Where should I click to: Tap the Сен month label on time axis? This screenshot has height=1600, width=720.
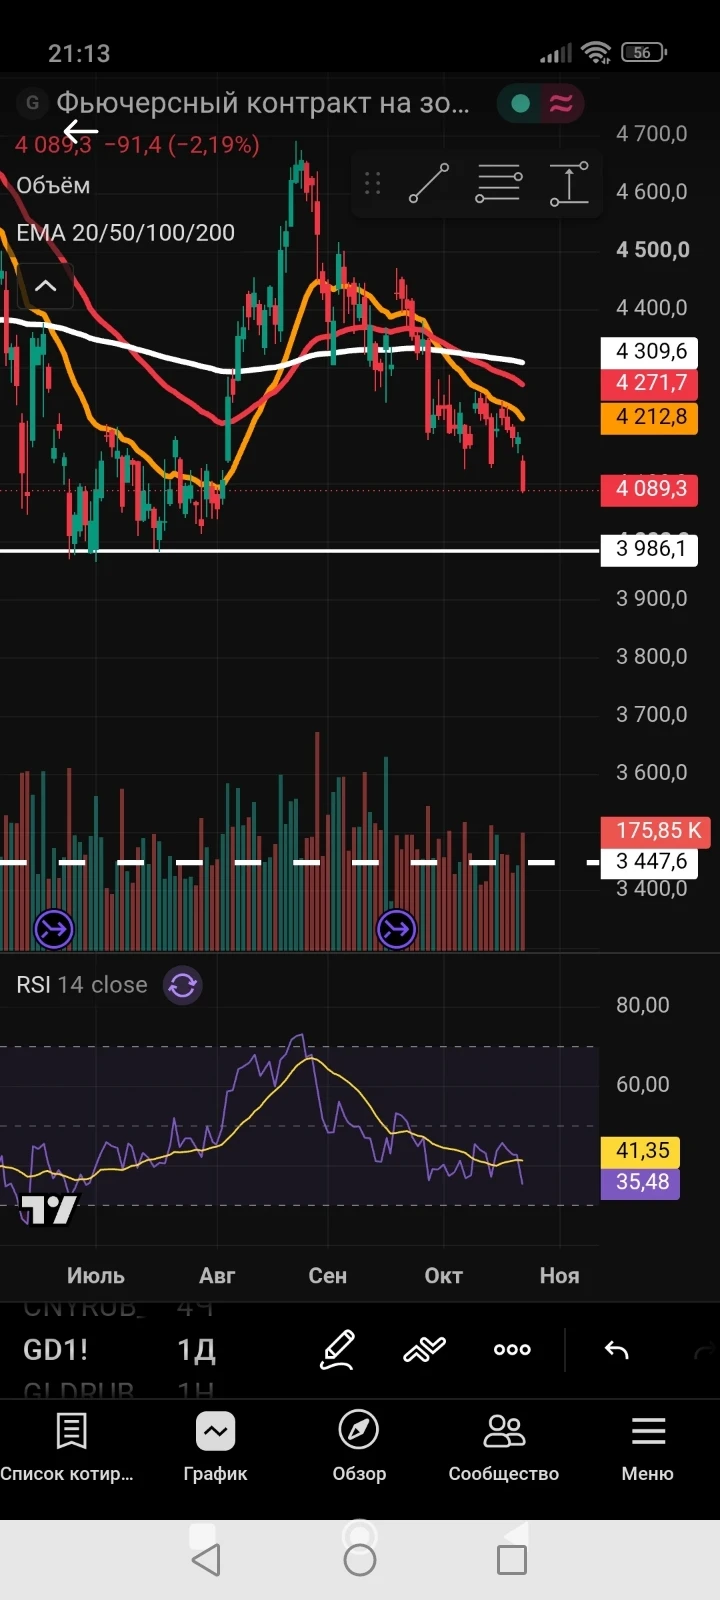(328, 1276)
